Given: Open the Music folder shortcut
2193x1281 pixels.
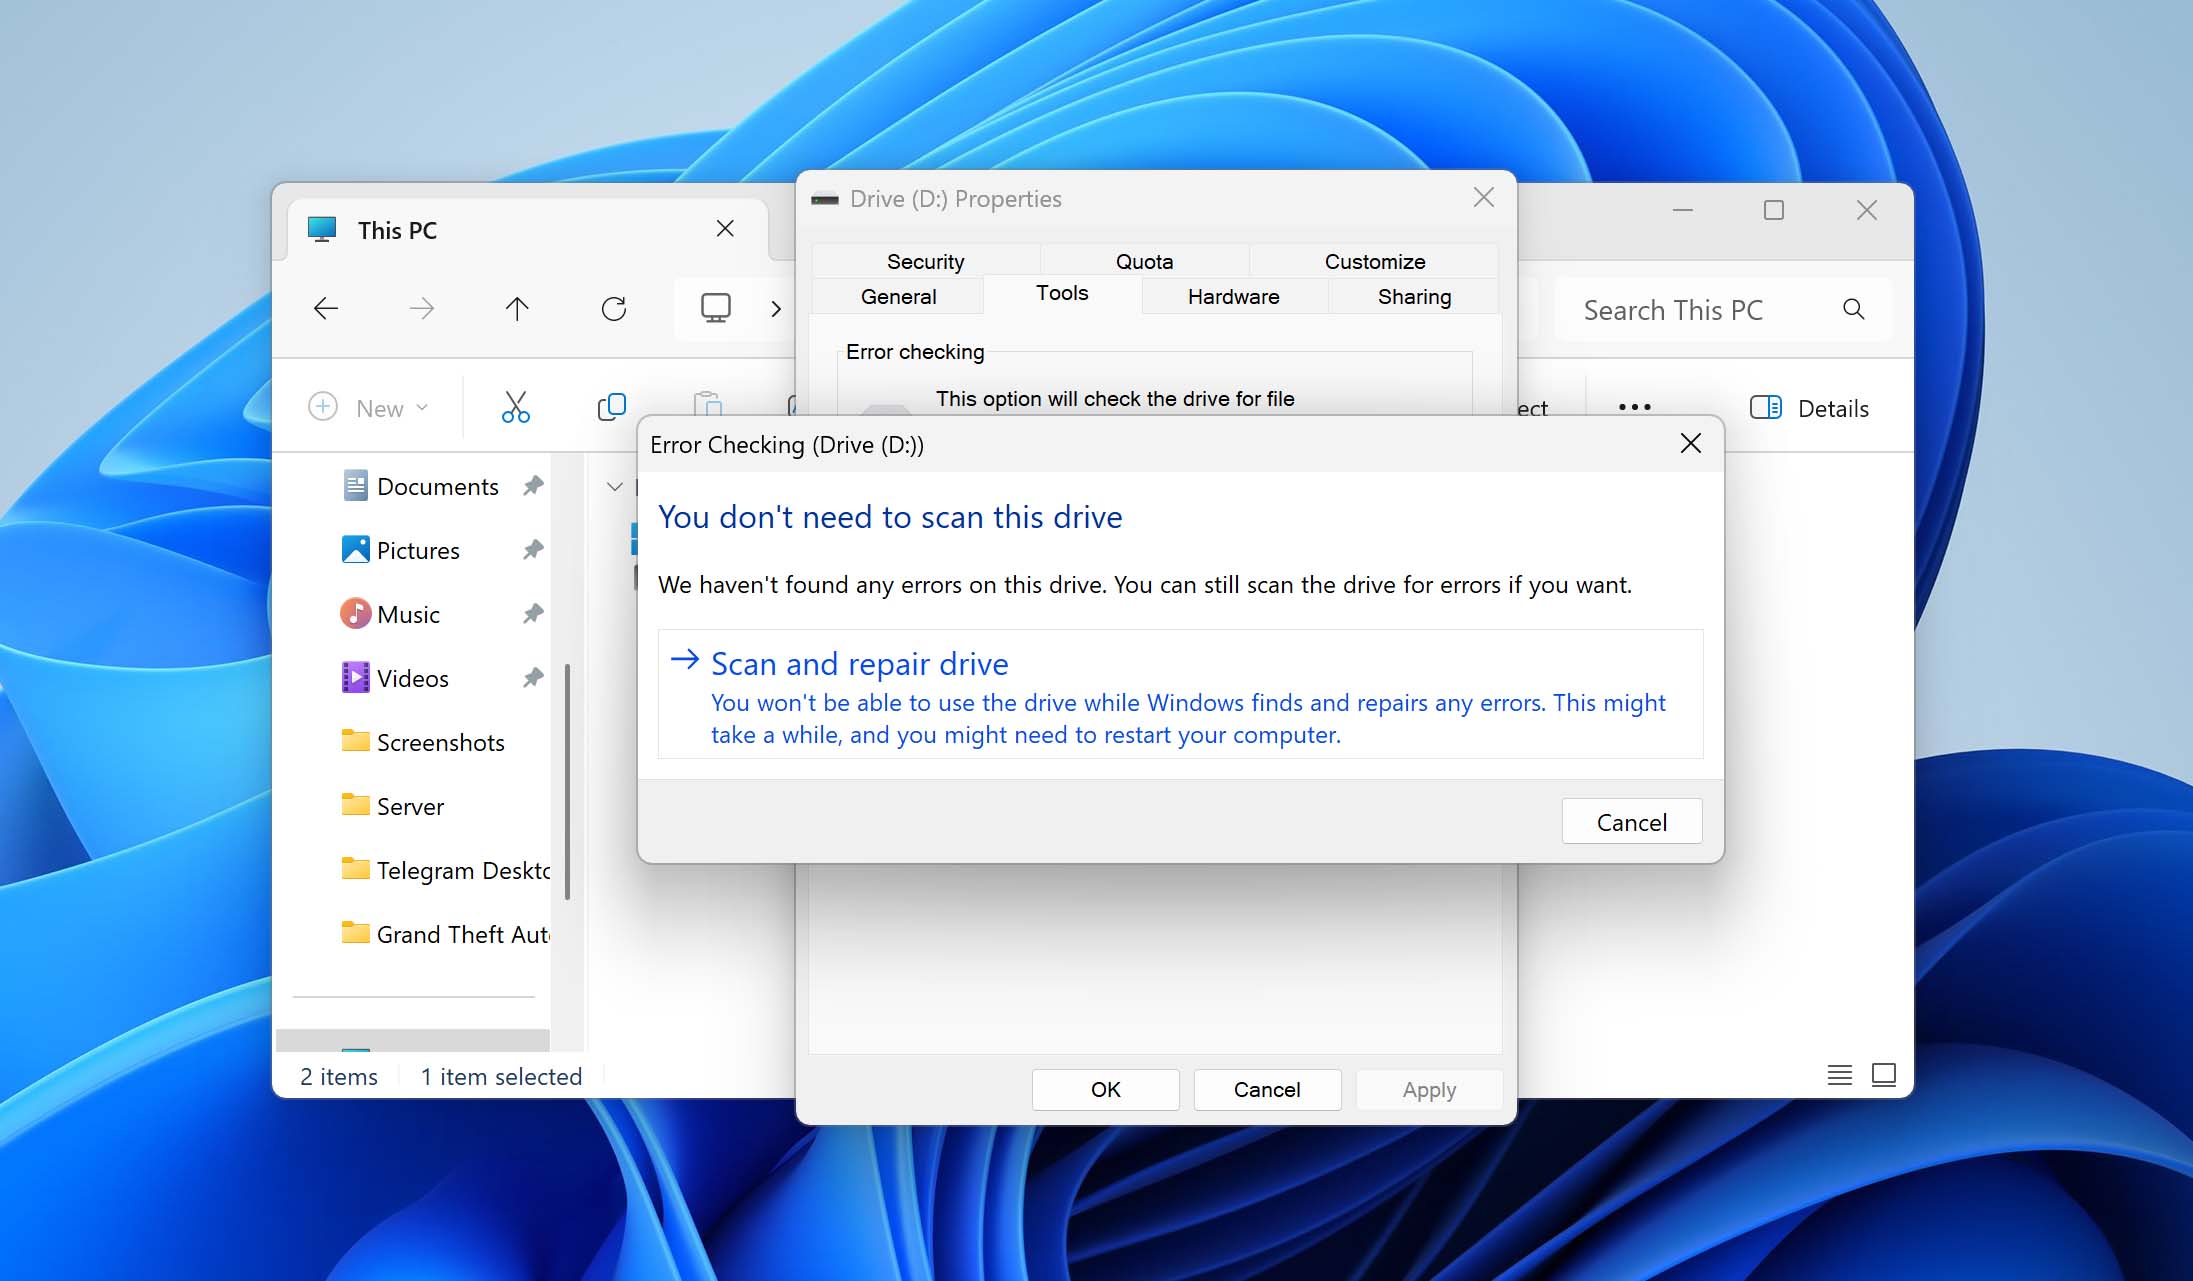Looking at the screenshot, I should tap(407, 613).
